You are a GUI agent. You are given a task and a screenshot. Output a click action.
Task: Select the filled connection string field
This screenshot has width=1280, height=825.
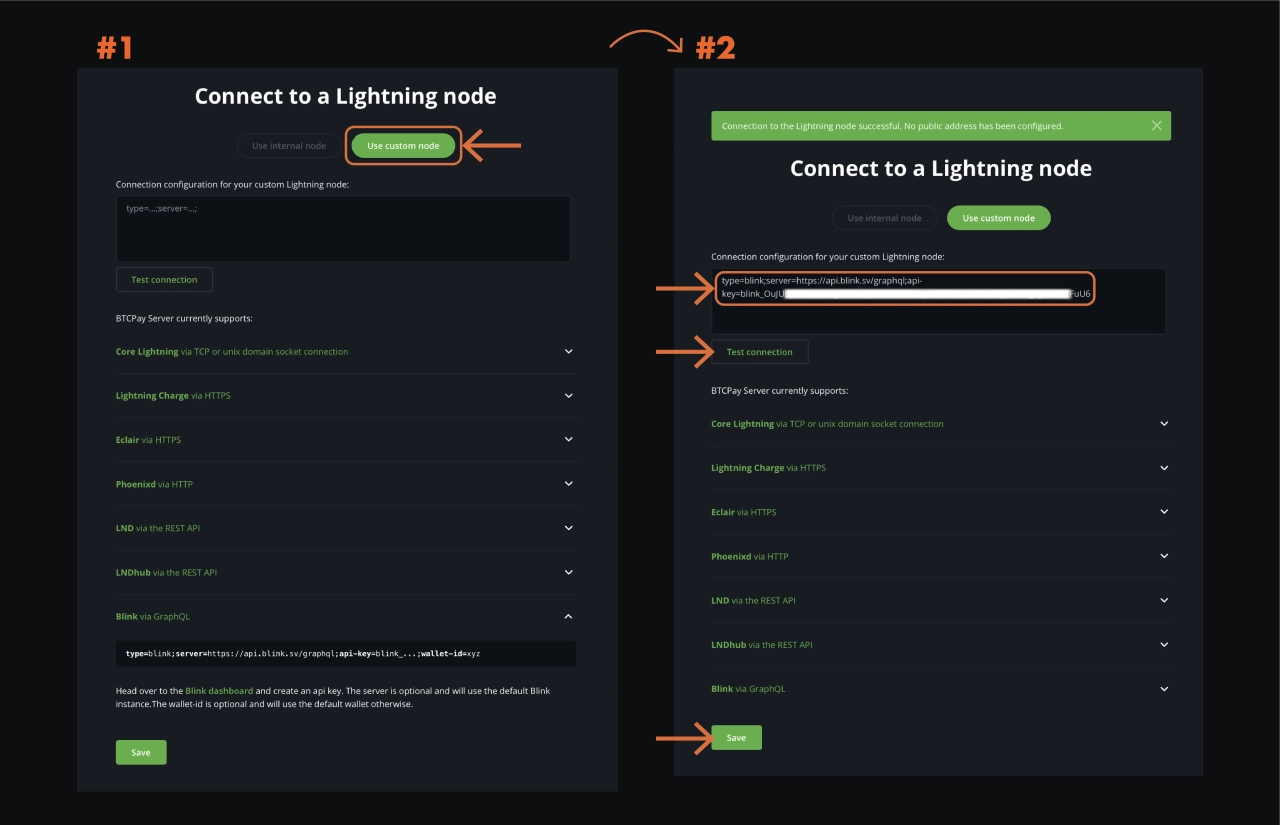click(x=905, y=288)
